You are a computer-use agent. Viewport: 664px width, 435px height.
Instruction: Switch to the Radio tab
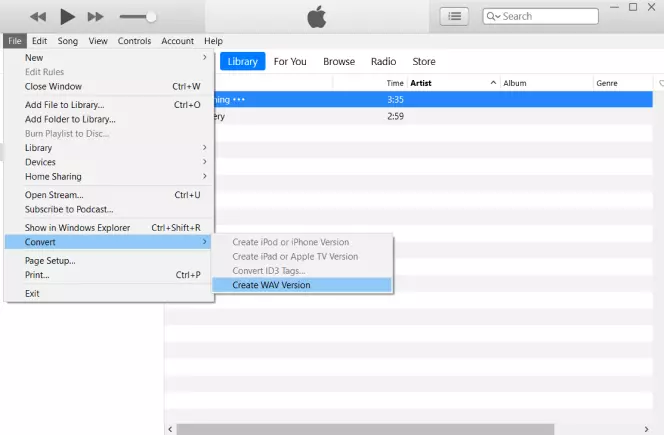coord(384,61)
